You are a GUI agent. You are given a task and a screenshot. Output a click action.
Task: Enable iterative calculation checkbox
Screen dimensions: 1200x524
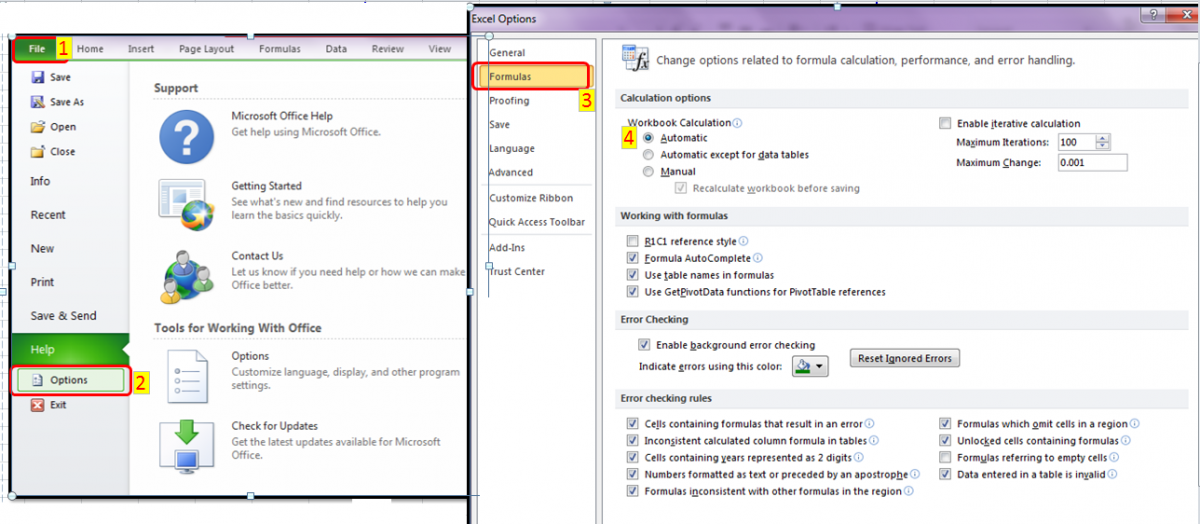point(945,123)
